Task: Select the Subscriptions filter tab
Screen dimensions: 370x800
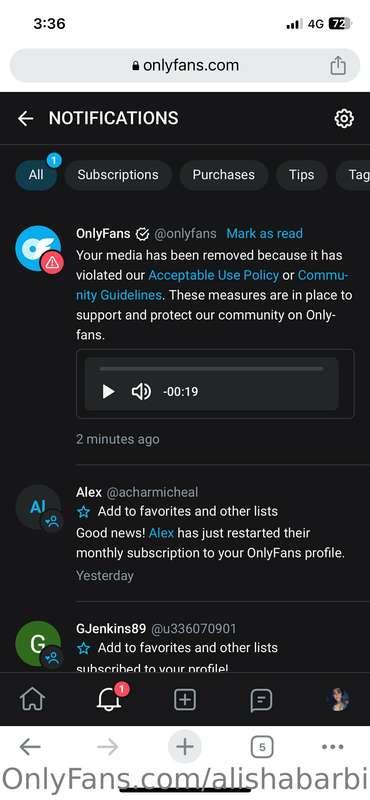Action: coord(118,174)
